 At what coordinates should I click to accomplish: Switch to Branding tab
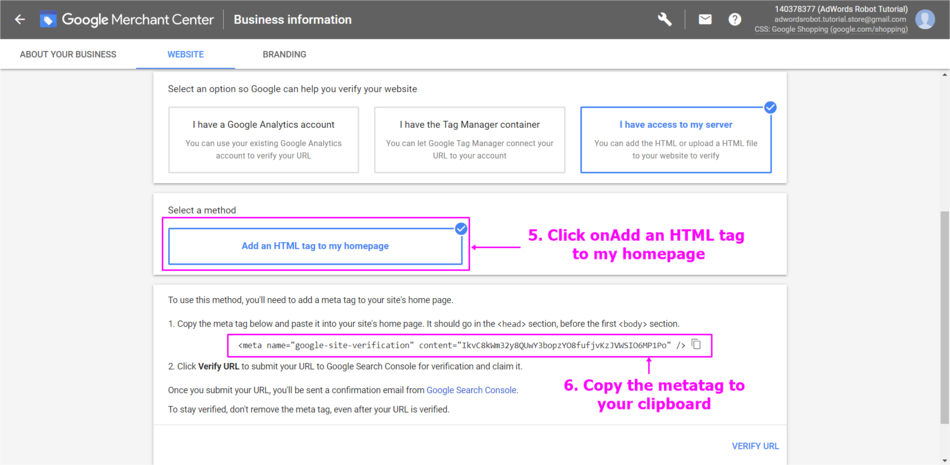click(x=284, y=54)
